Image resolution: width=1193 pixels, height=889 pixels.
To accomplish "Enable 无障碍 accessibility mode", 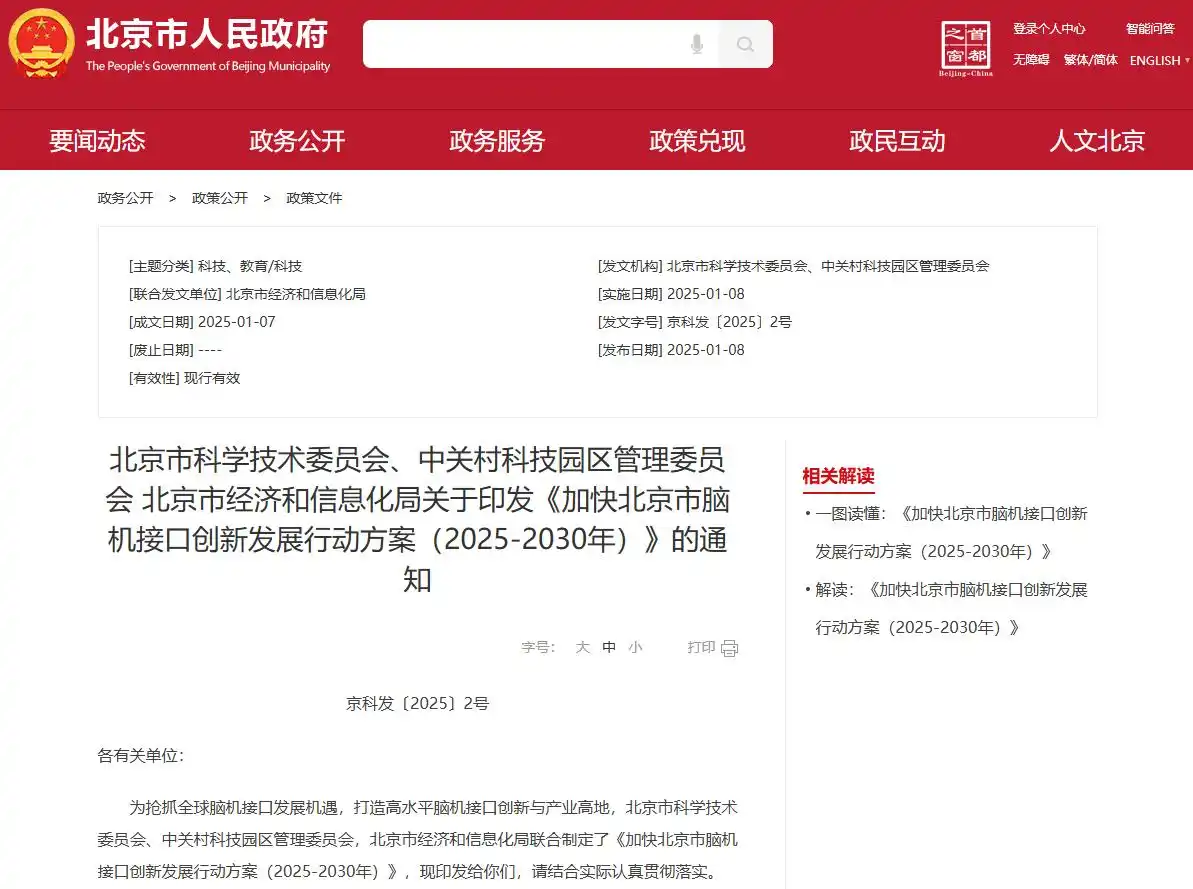I will click(1030, 60).
